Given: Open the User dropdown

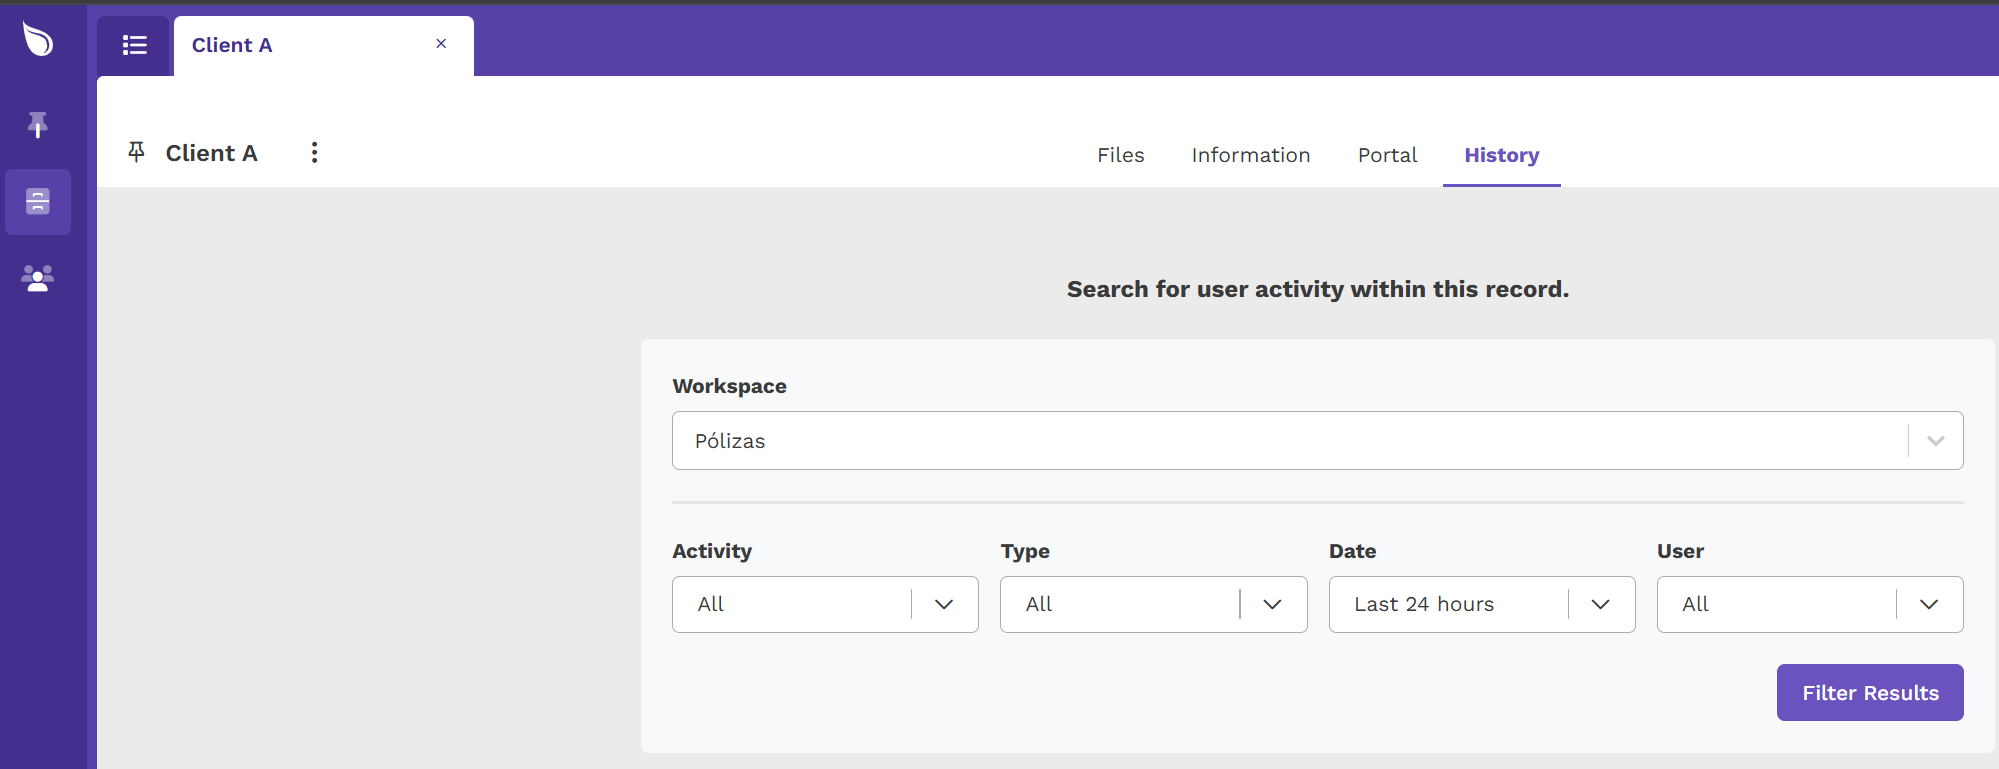Looking at the screenshot, I should pos(1809,604).
